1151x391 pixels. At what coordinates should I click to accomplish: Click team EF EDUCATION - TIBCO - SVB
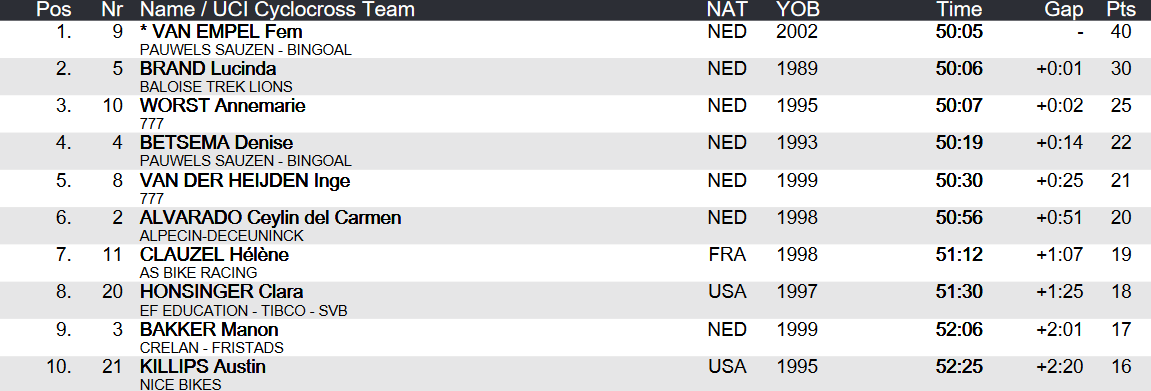[x=243, y=310]
